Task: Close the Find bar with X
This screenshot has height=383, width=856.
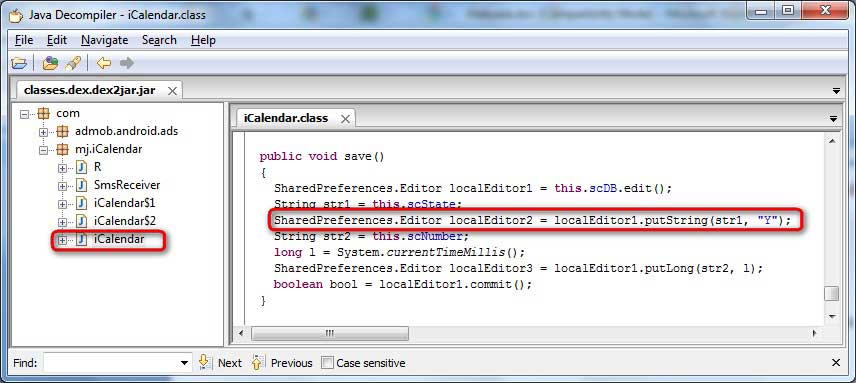Action: (836, 363)
